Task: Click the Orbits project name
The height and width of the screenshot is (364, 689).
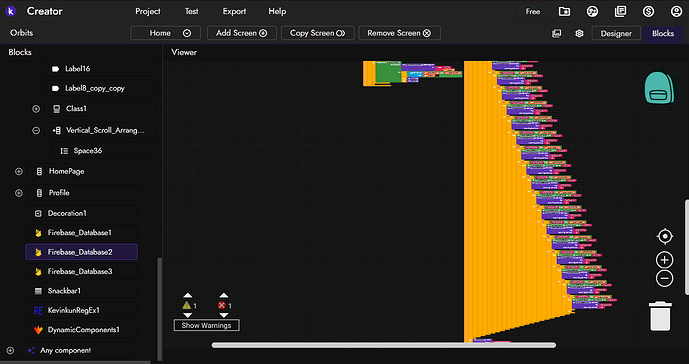Action: point(22,33)
